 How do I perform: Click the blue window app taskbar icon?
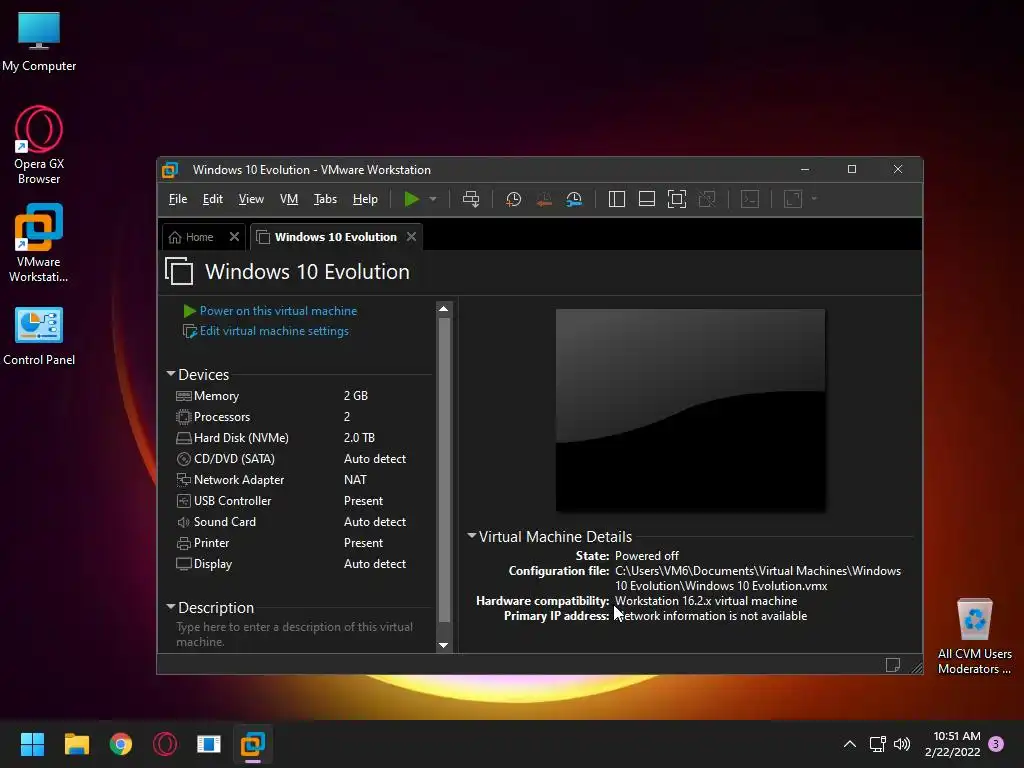(209, 744)
